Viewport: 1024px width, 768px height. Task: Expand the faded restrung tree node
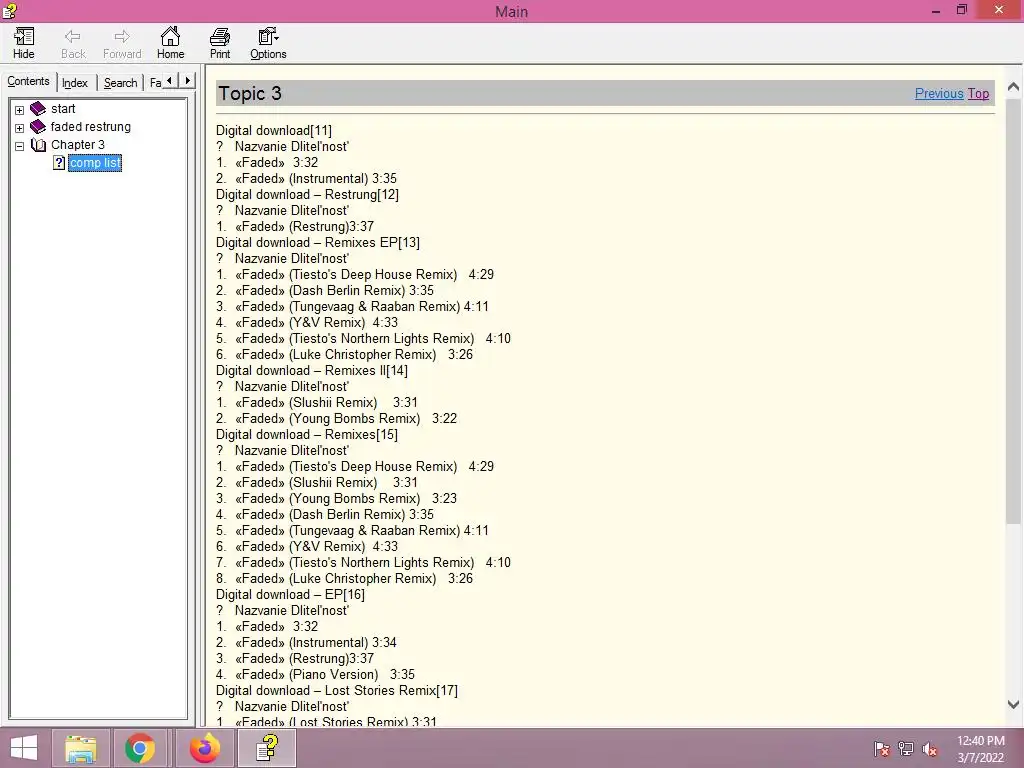tap(20, 128)
